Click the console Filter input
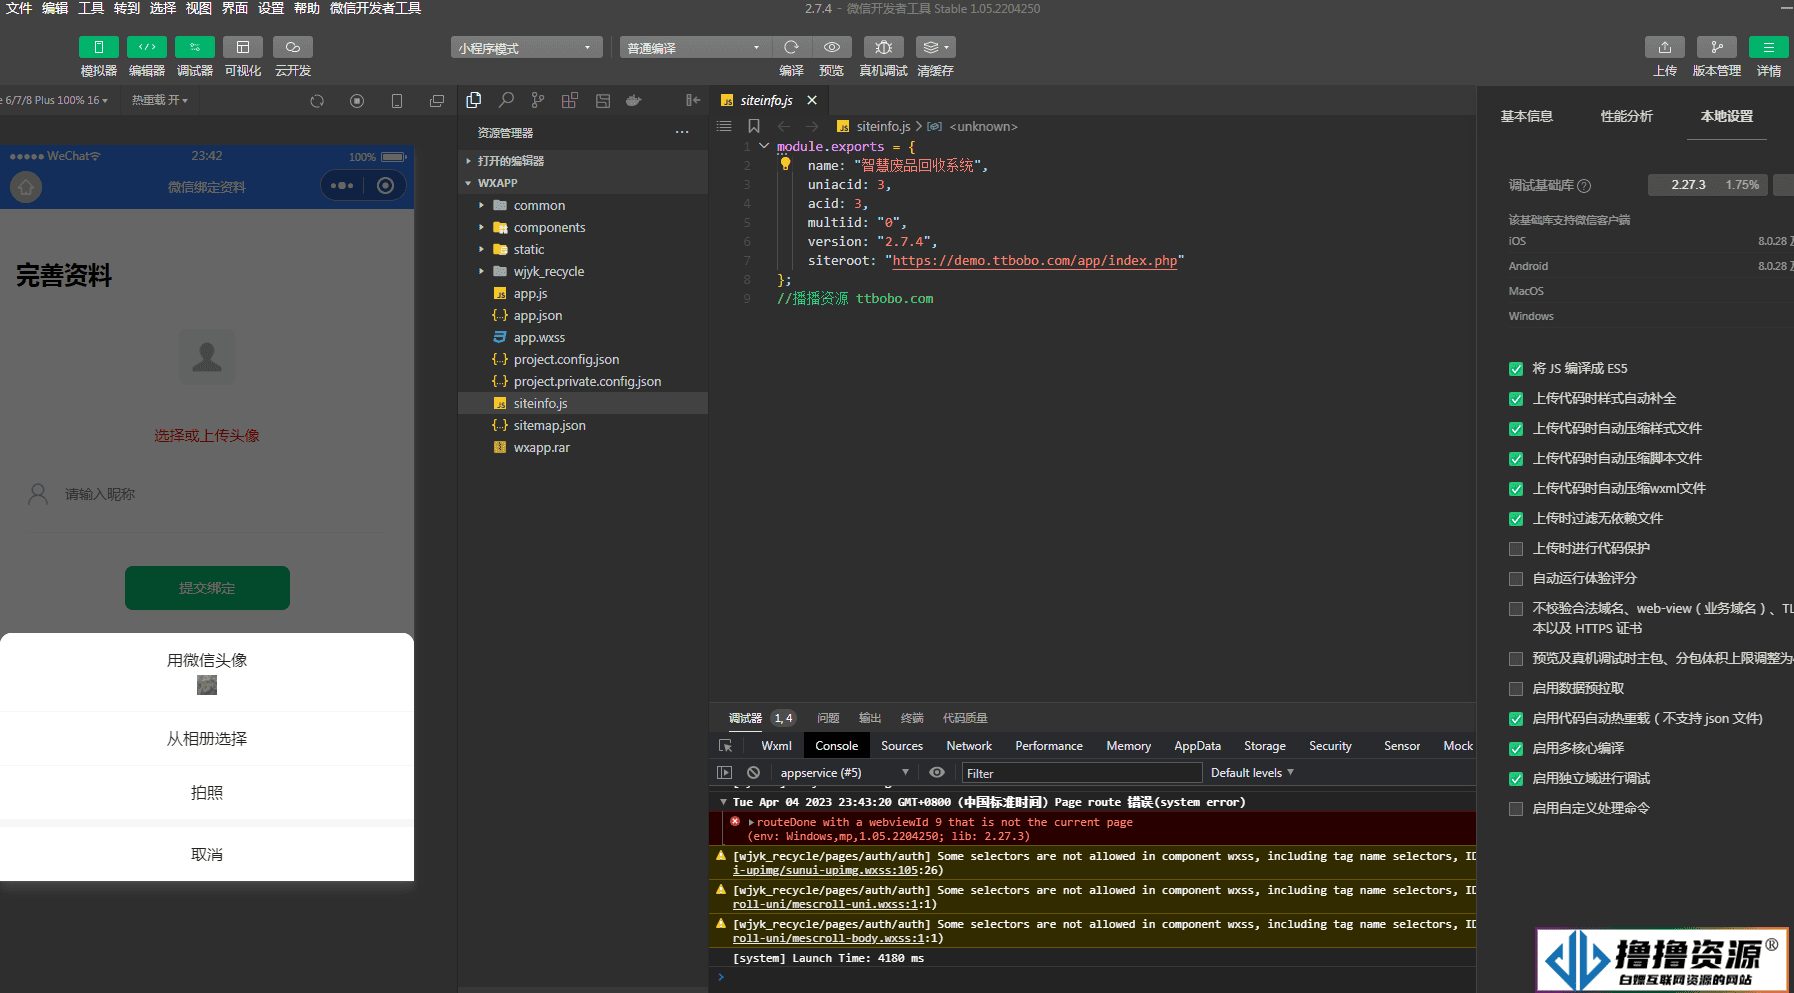 point(1082,773)
